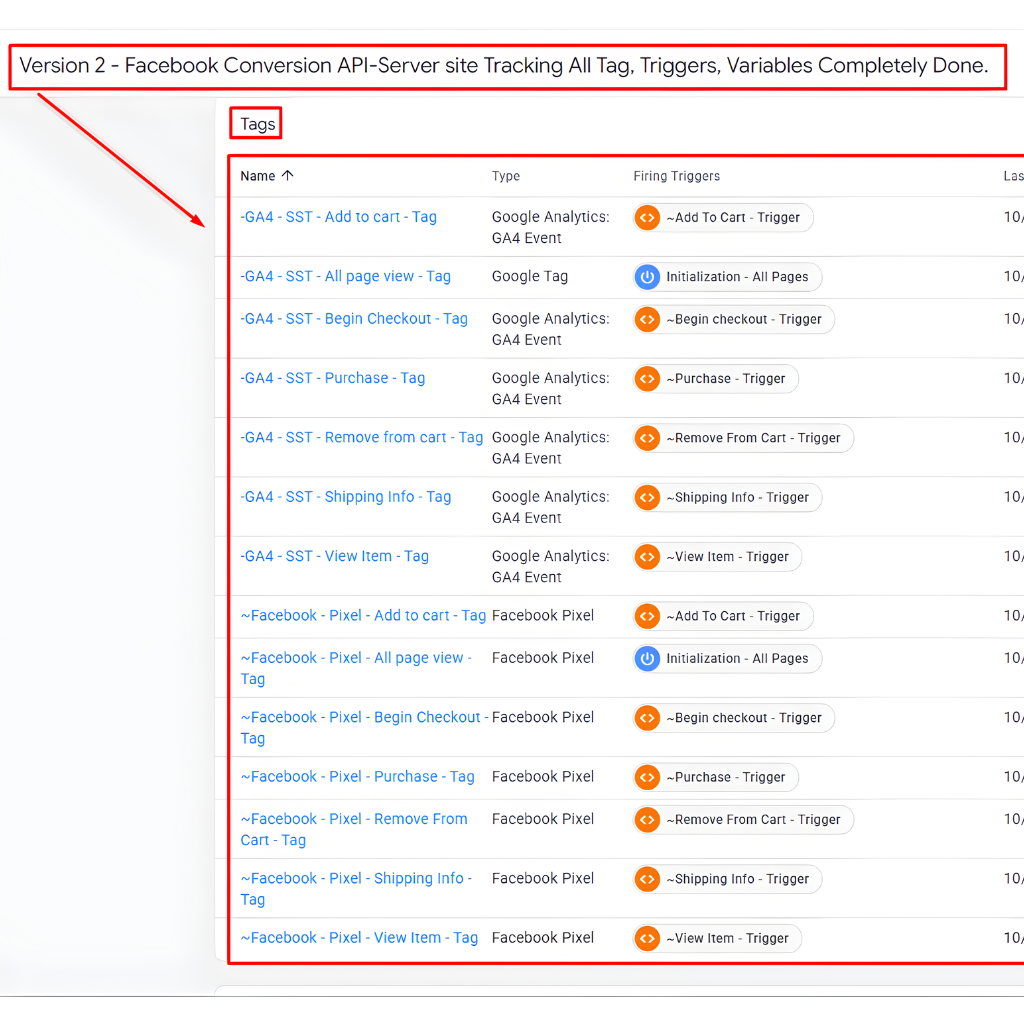Screen dimensions: 1024x1024
Task: Click the ~Begin checkout - Trigger chip
Action: [732, 319]
